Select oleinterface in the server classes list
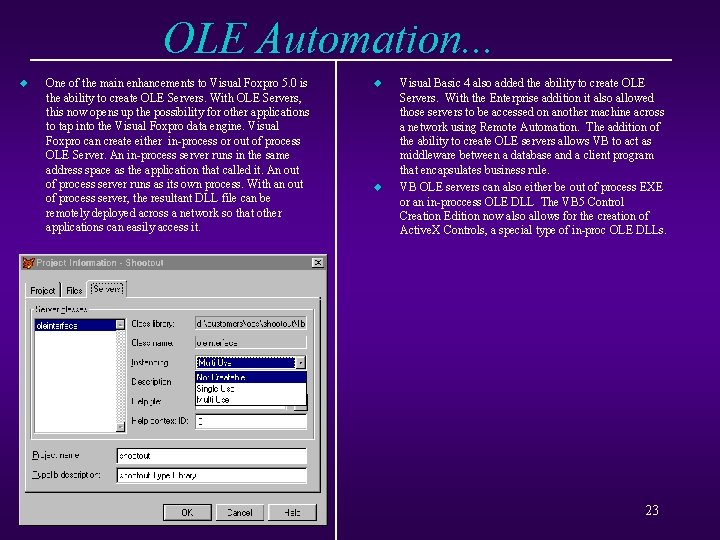The width and height of the screenshot is (720, 540). (75, 325)
